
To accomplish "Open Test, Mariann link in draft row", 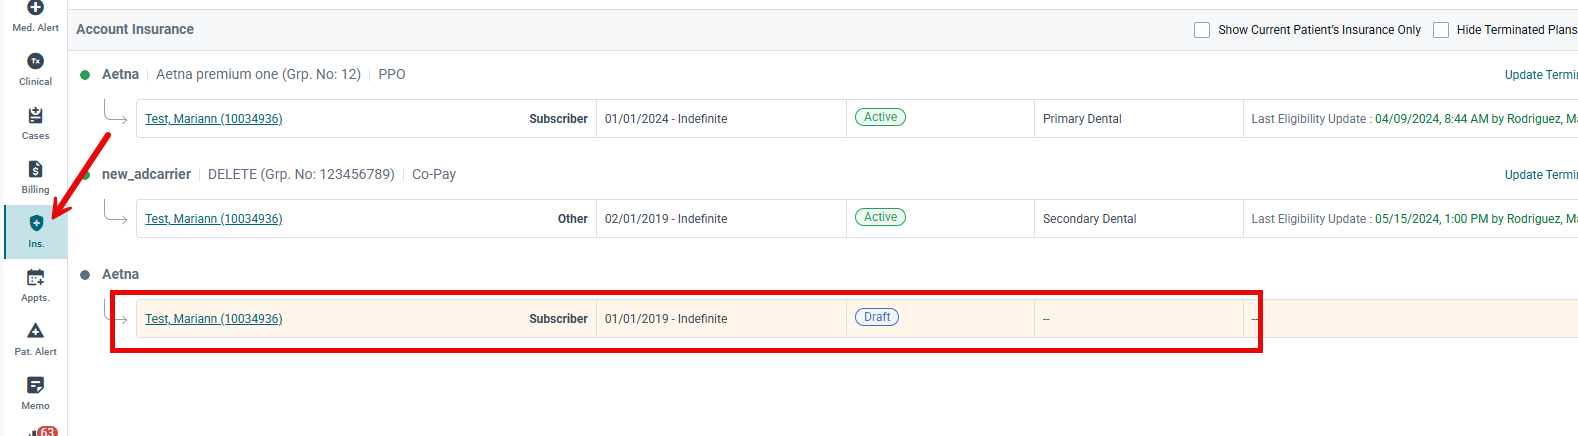I will tap(213, 319).
